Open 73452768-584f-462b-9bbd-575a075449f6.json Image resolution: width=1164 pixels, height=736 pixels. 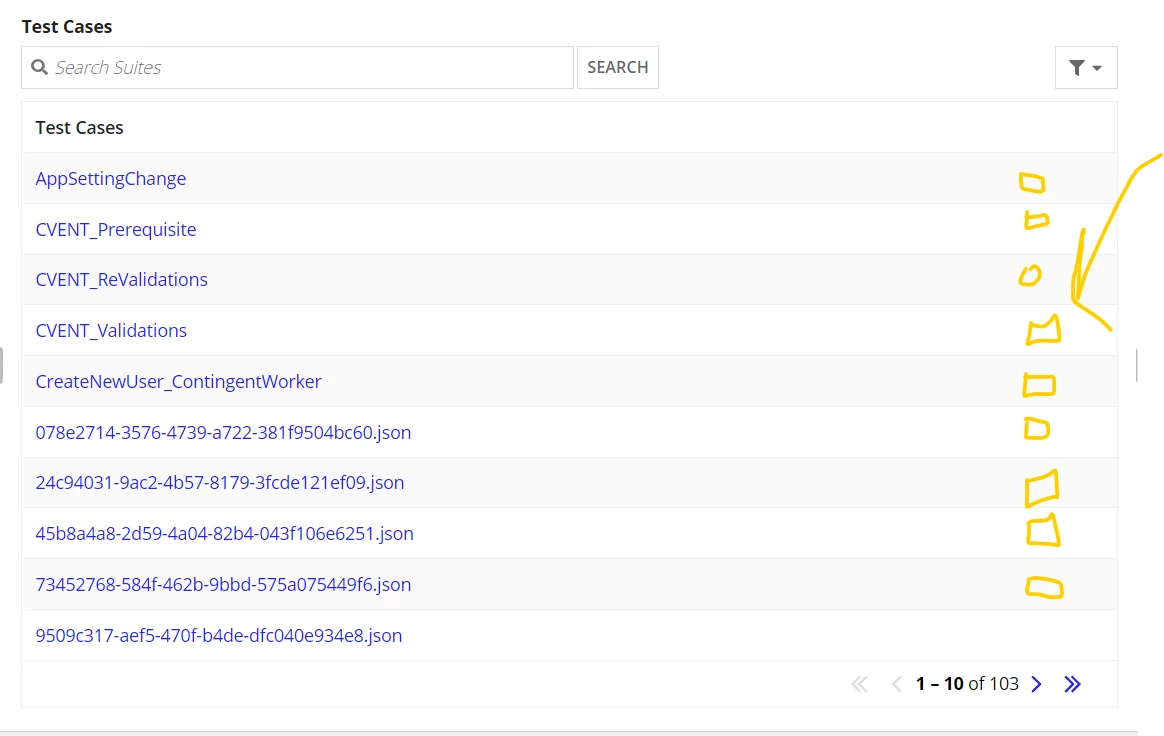(x=223, y=584)
